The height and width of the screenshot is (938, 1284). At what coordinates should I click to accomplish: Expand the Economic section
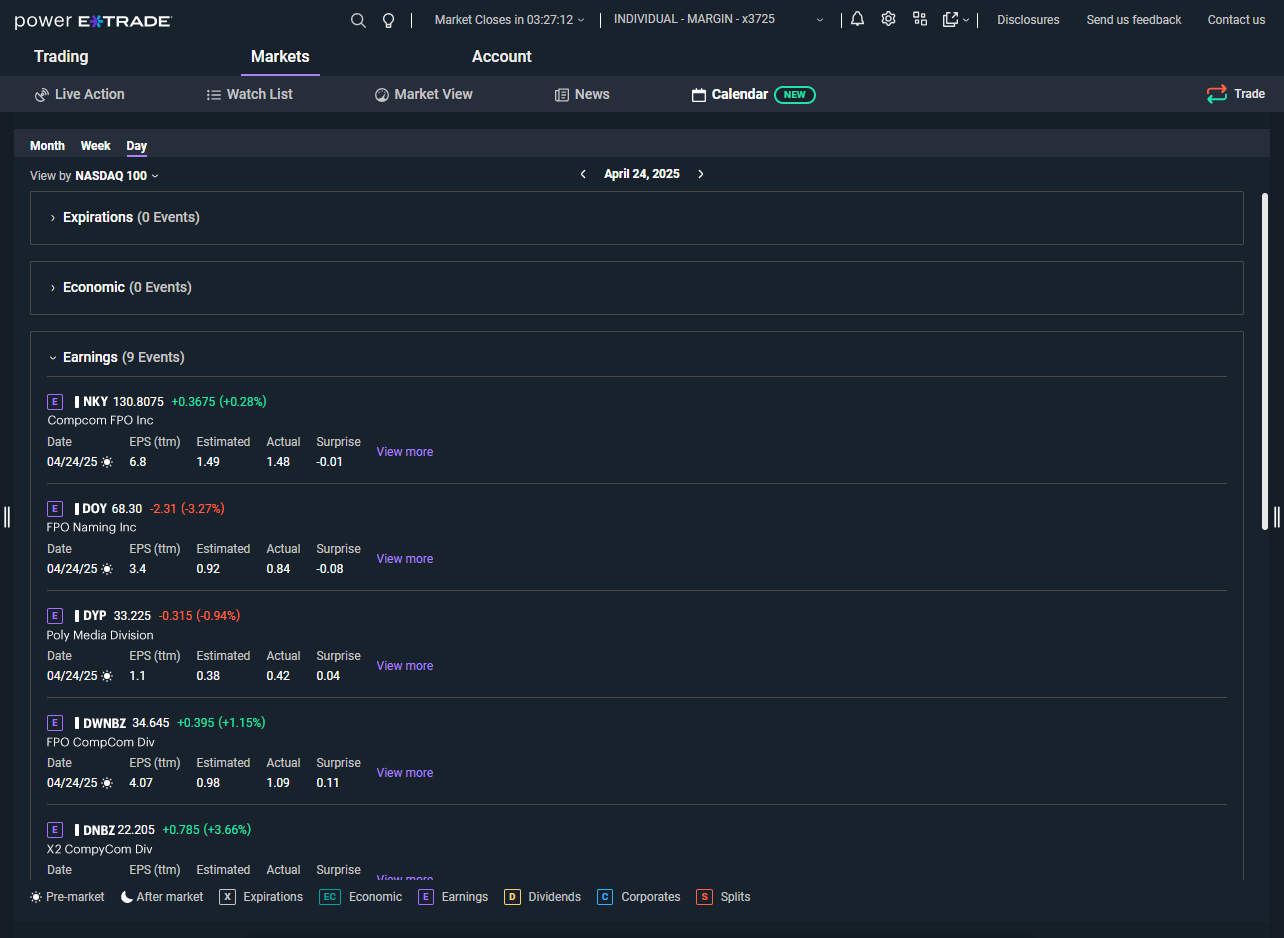(53, 288)
